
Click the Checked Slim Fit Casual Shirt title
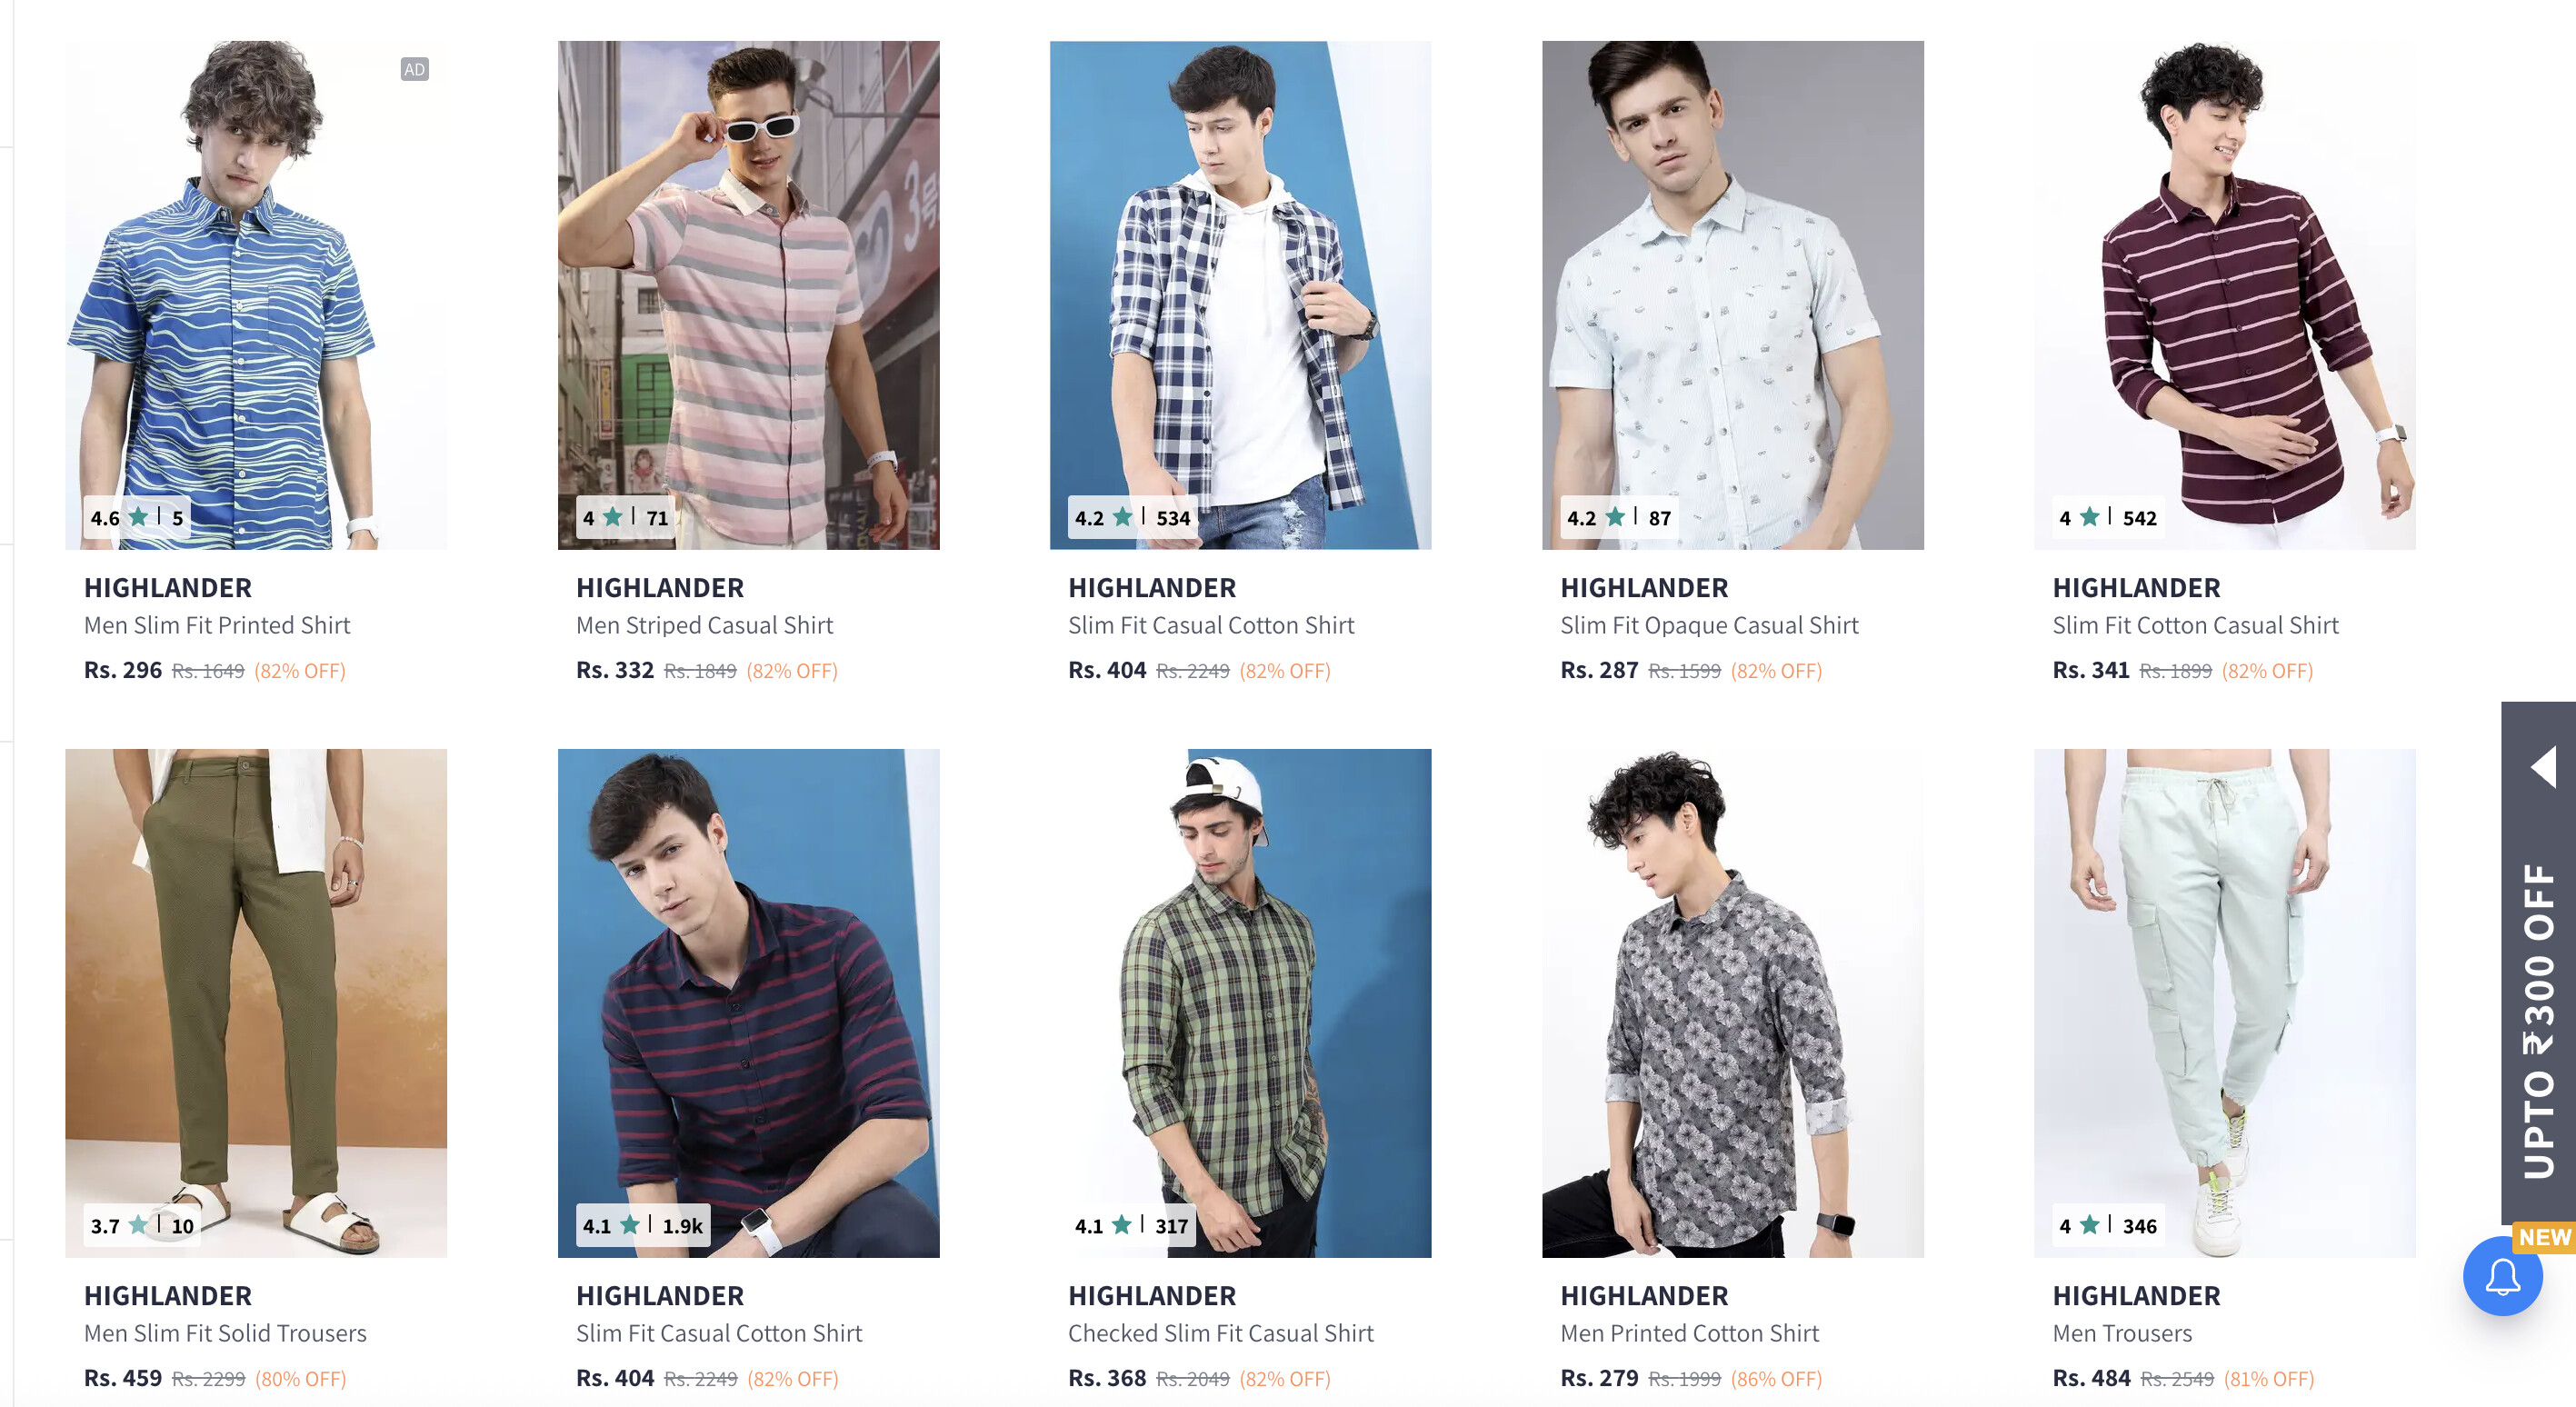1220,1334
